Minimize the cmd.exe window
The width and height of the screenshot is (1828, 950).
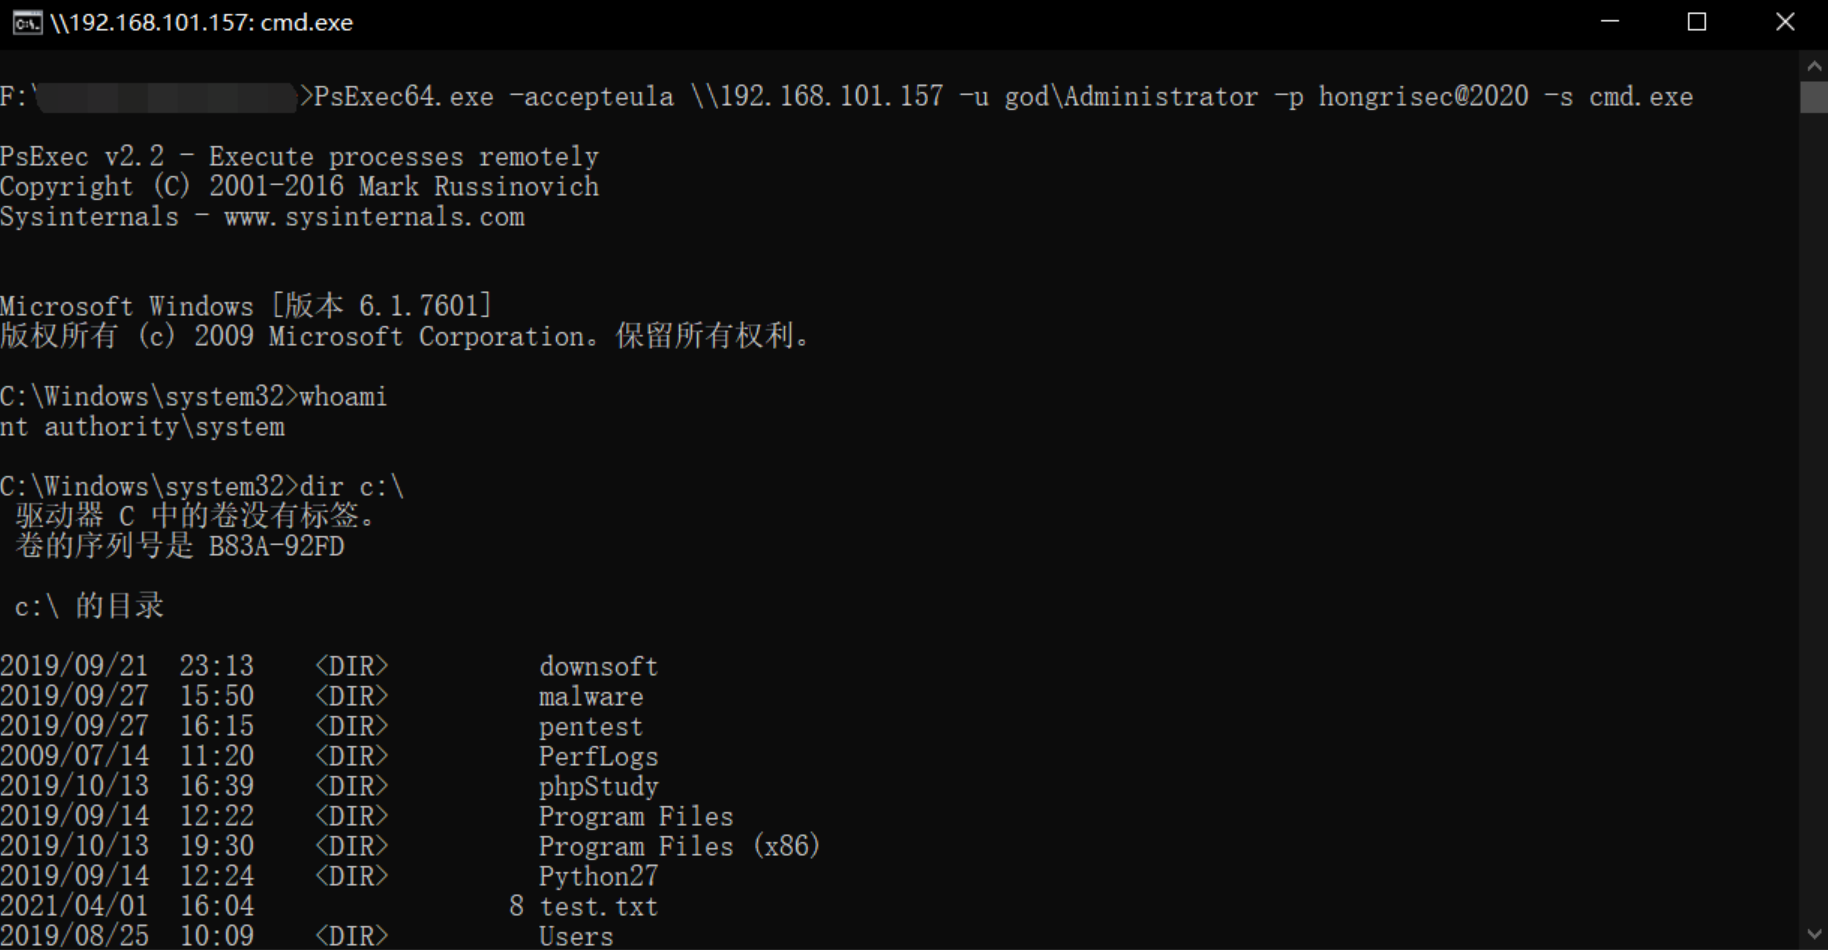point(1610,22)
